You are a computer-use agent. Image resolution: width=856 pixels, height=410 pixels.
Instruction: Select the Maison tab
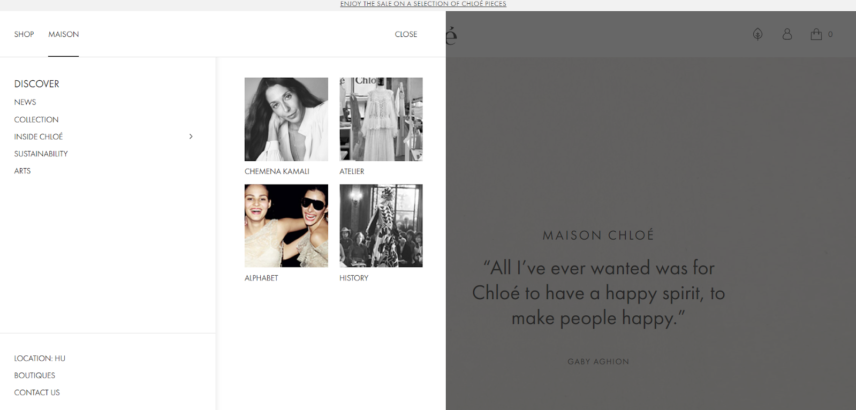[x=63, y=34]
